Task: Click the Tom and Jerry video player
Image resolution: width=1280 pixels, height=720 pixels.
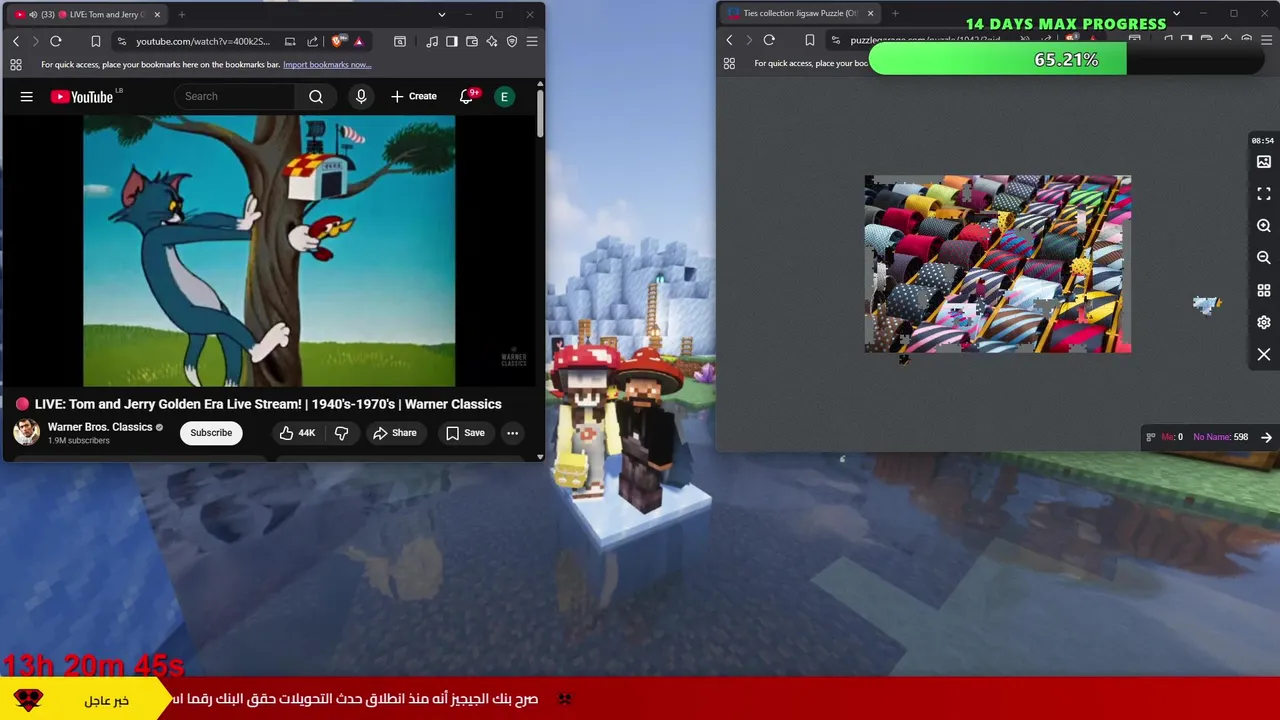Action: coord(269,250)
